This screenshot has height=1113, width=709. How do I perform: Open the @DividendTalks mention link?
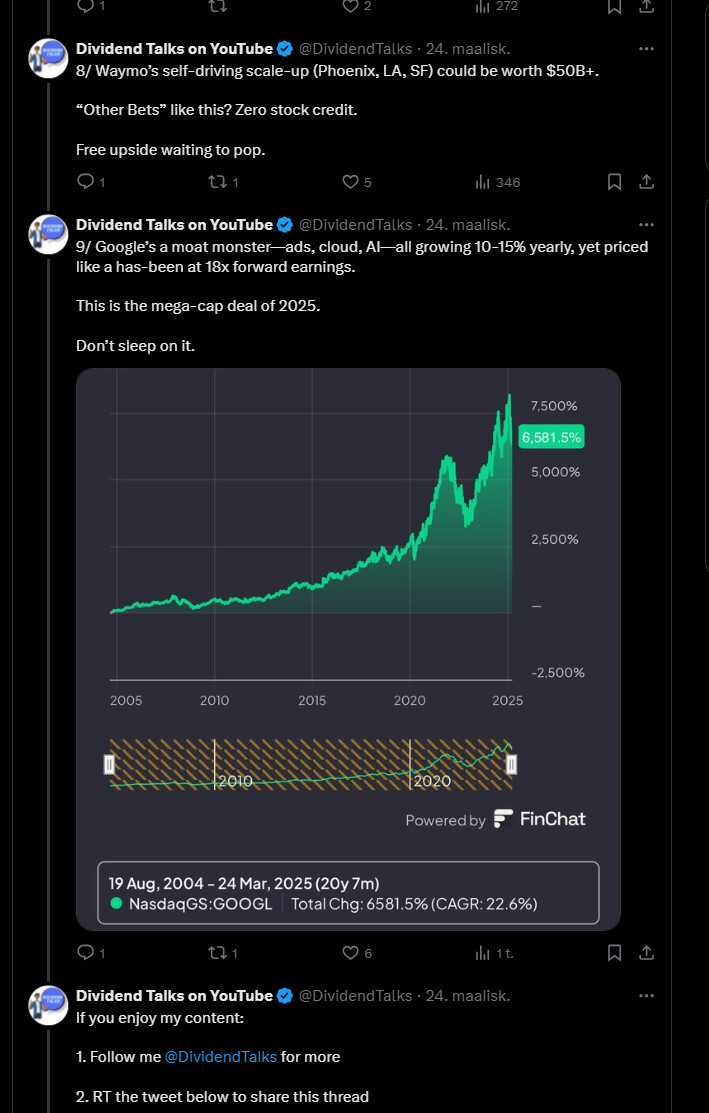221,1057
